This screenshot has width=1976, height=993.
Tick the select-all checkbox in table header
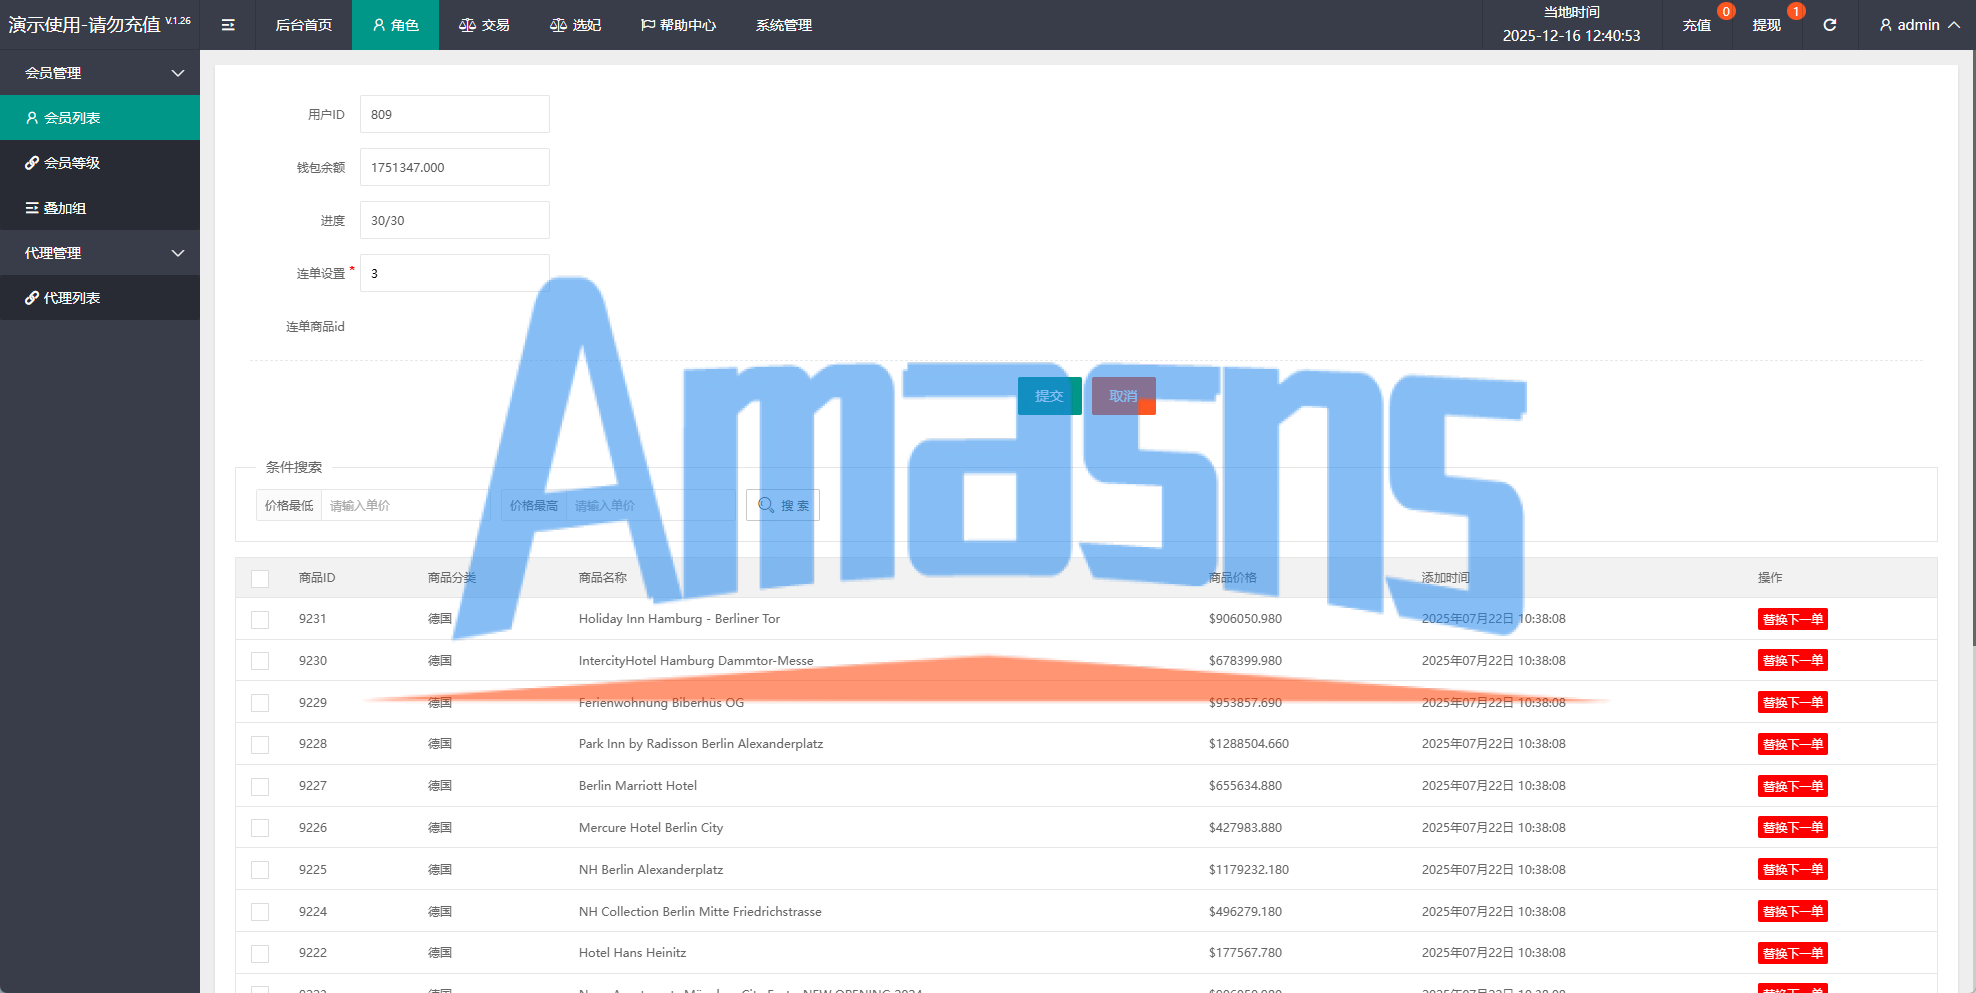pos(260,578)
